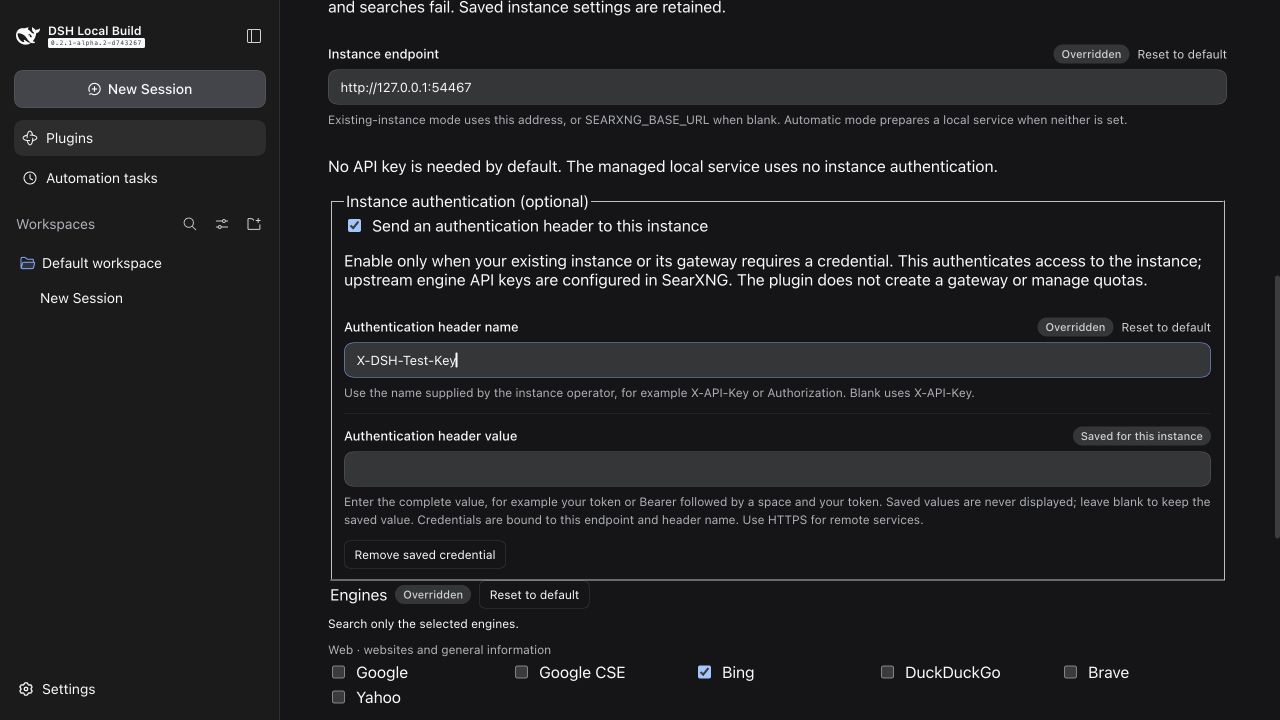Disable the Bing engine checkbox
The image size is (1280, 720).
pos(704,672)
